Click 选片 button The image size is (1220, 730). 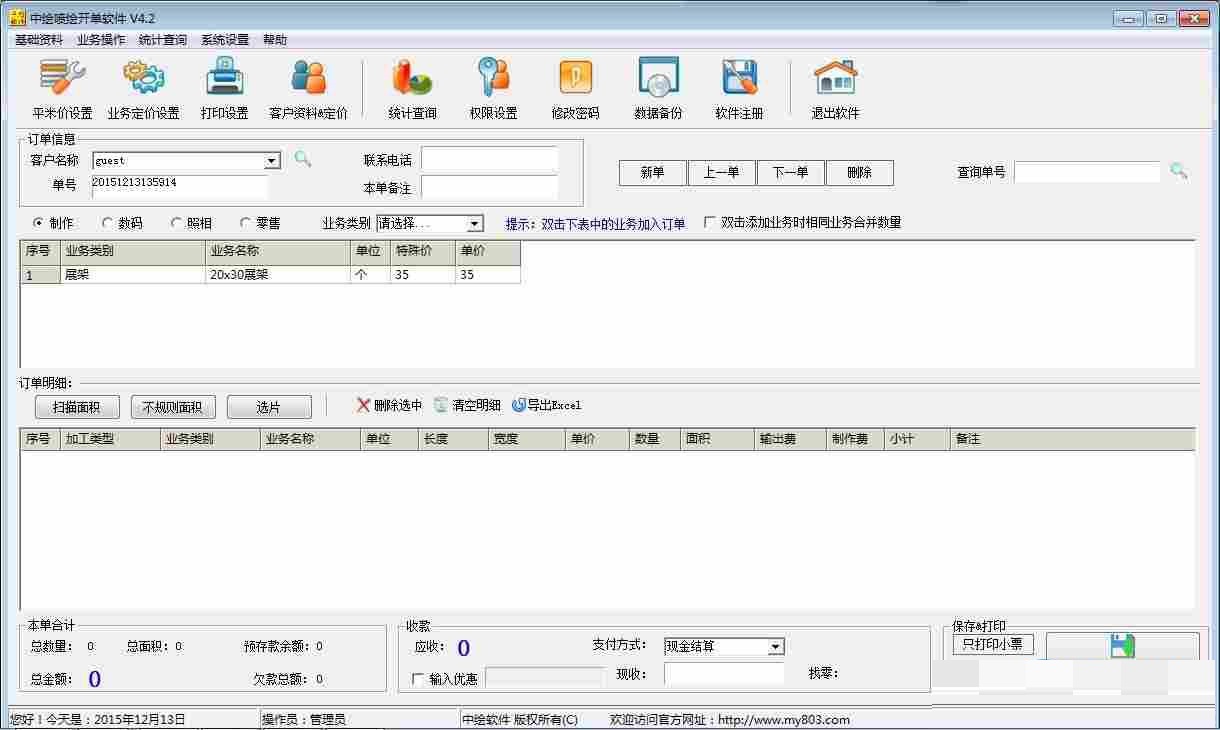point(269,407)
